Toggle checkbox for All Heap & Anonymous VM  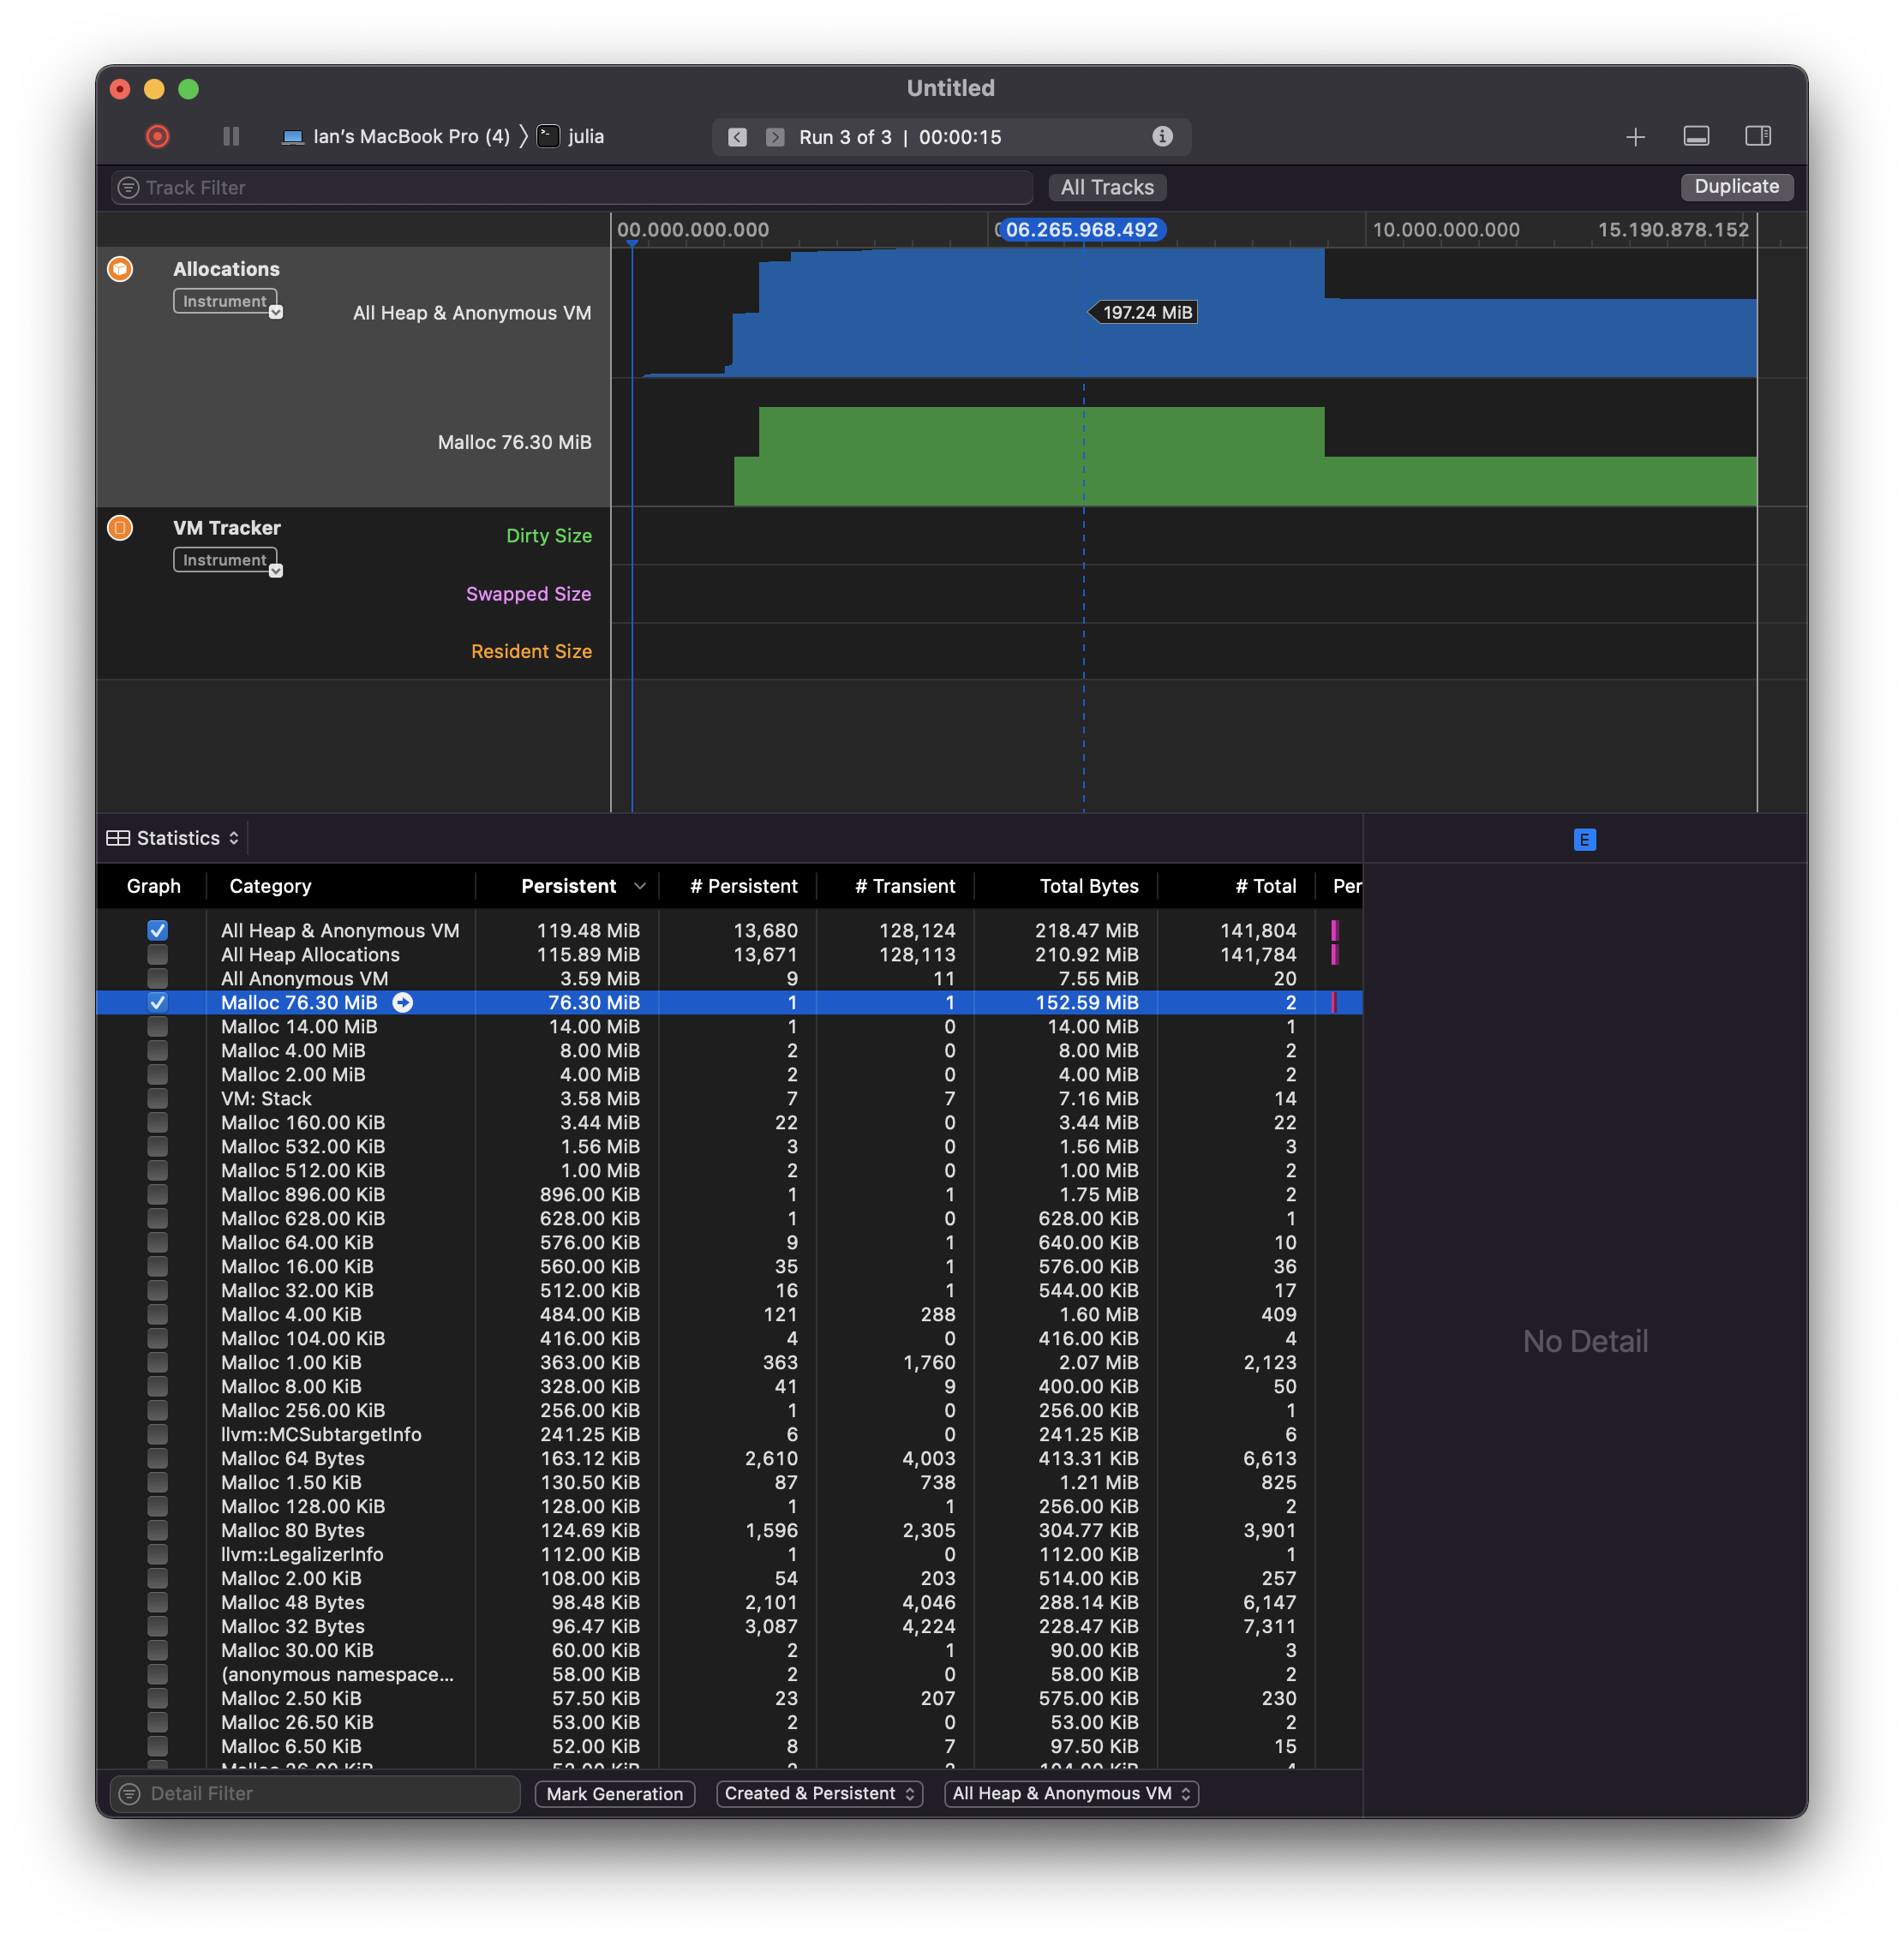click(x=155, y=929)
